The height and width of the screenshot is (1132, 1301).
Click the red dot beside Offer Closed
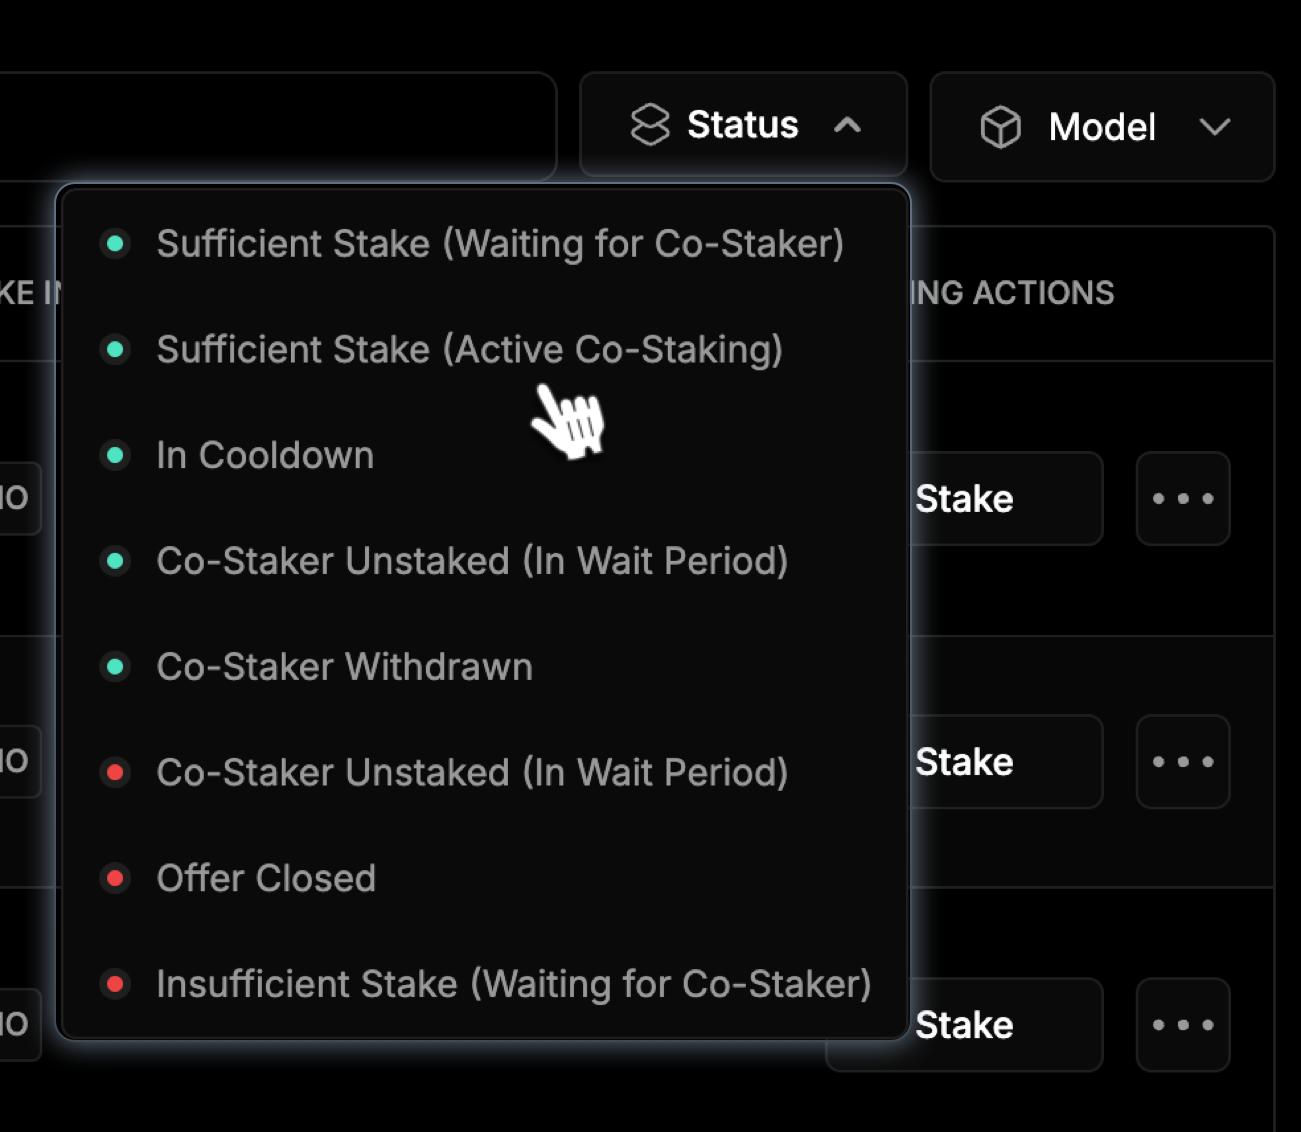[x=115, y=878]
